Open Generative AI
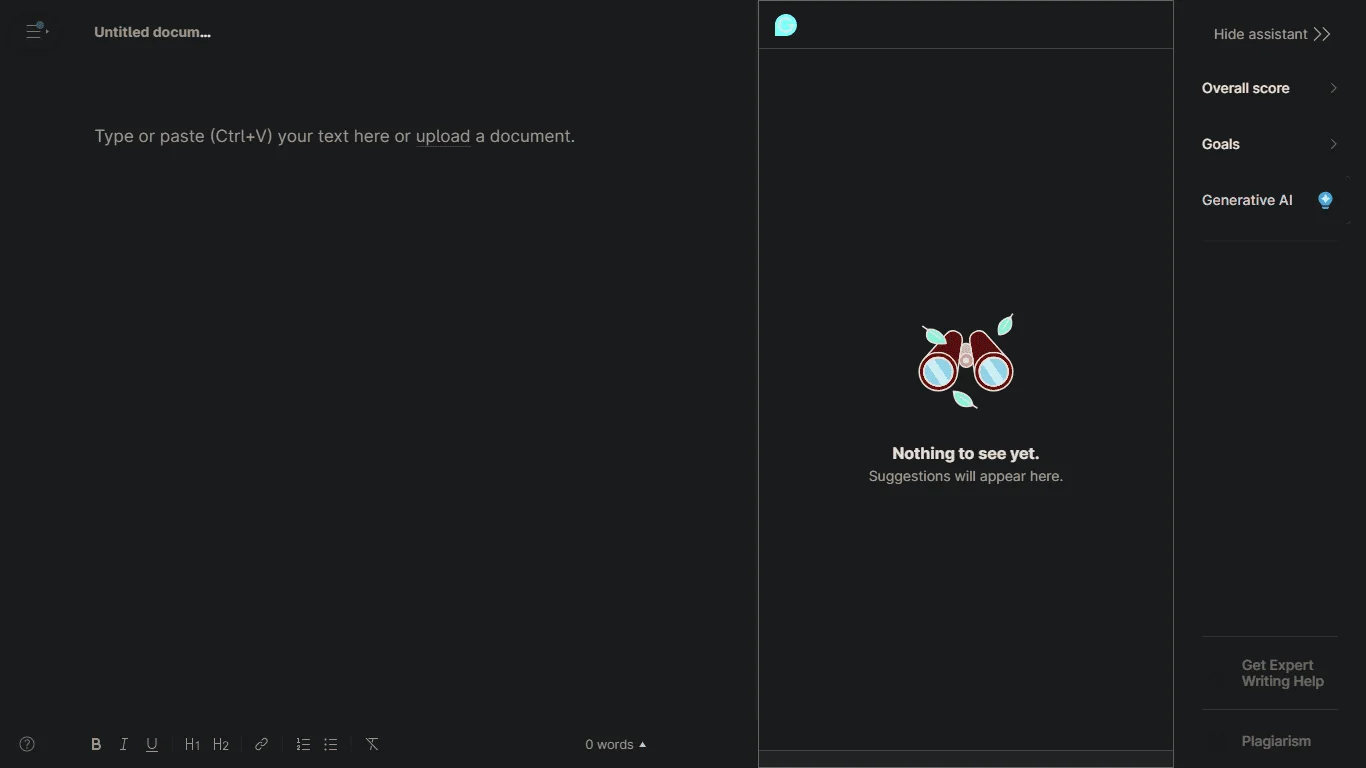Viewport: 1366px width, 768px height. tap(1269, 200)
